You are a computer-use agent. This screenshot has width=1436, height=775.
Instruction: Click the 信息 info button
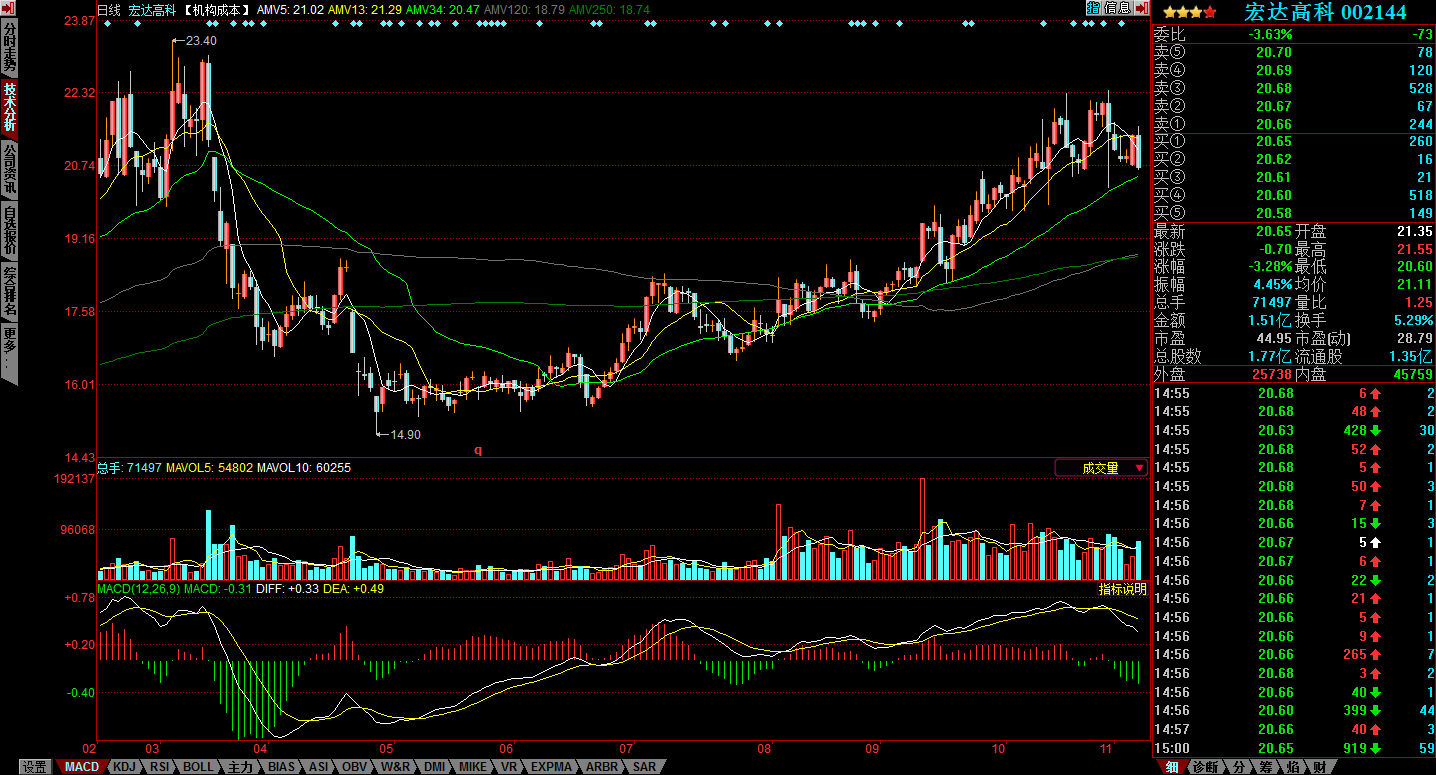1117,7
